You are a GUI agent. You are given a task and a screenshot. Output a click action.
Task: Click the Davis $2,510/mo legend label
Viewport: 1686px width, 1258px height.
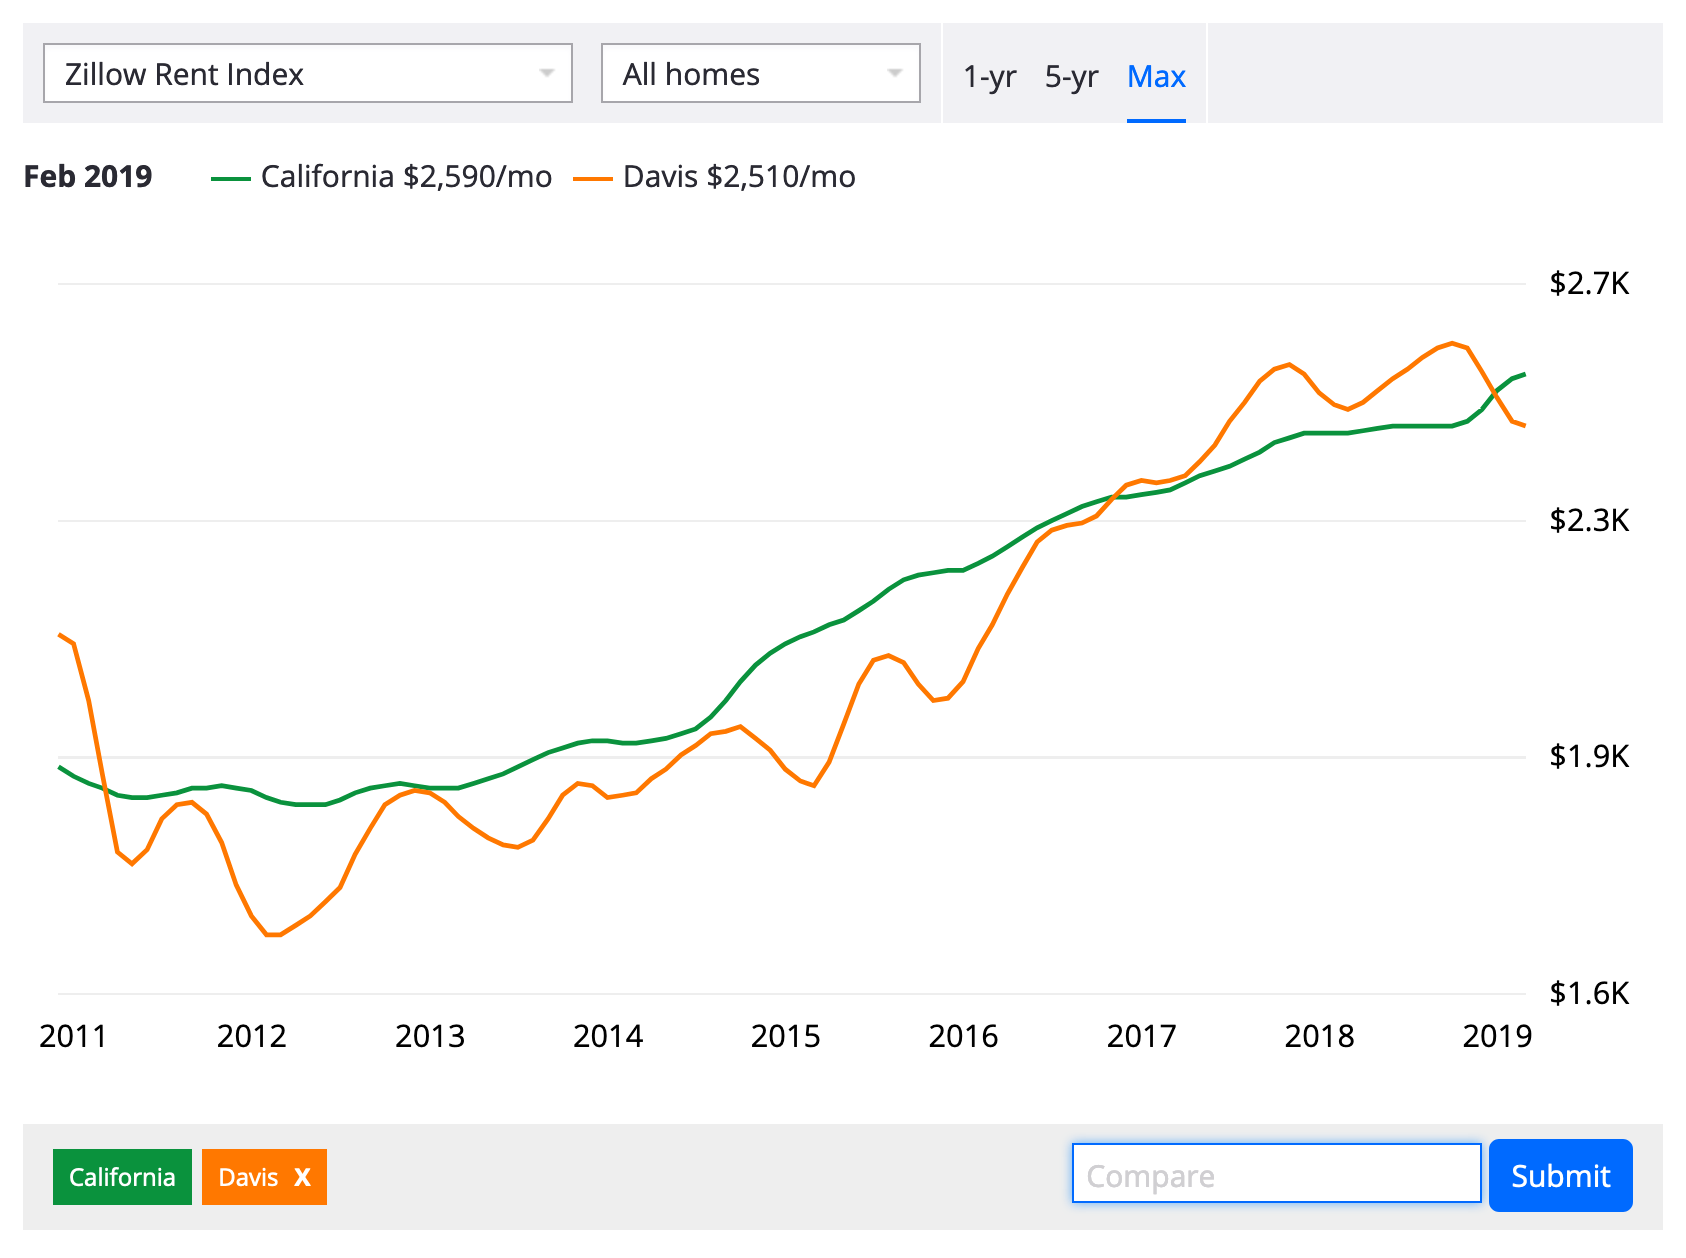tap(739, 177)
